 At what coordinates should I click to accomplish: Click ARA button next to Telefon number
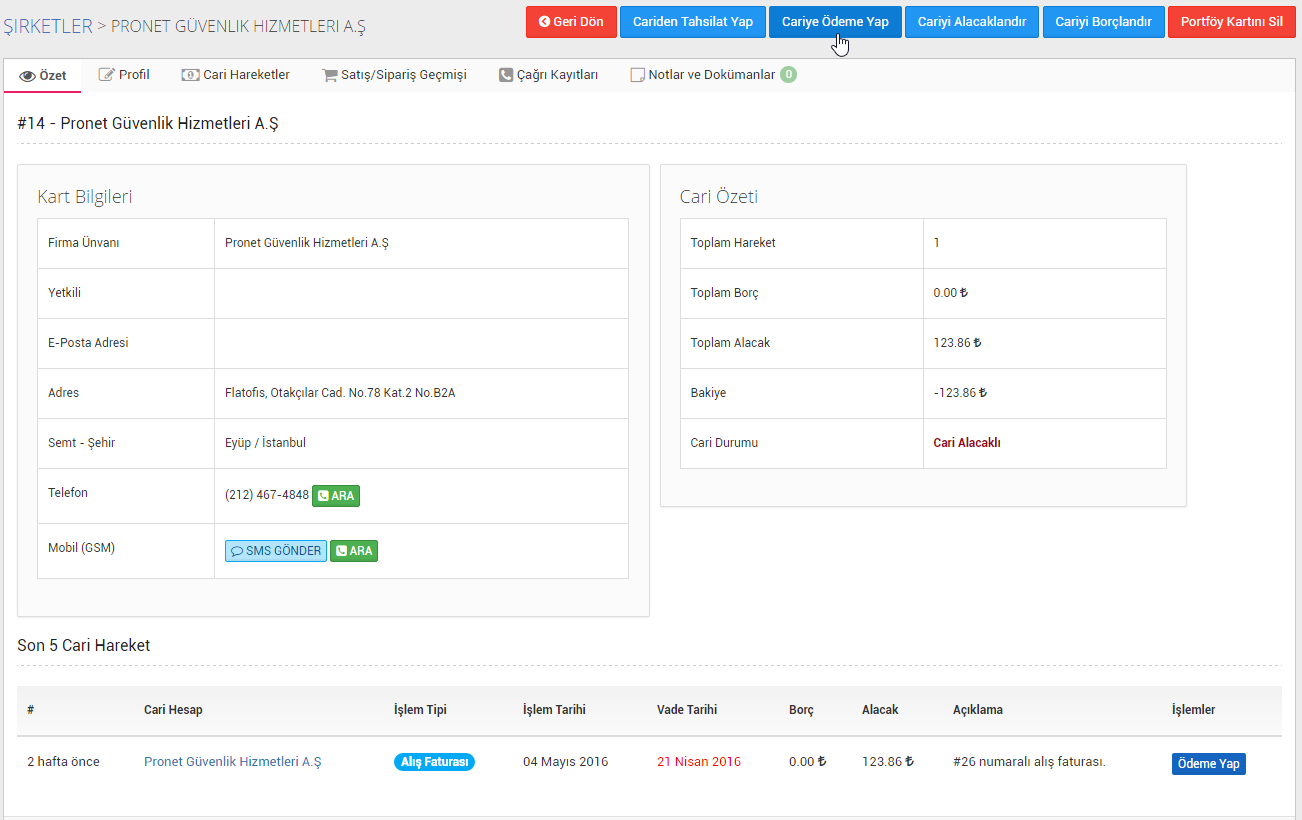click(x=336, y=495)
